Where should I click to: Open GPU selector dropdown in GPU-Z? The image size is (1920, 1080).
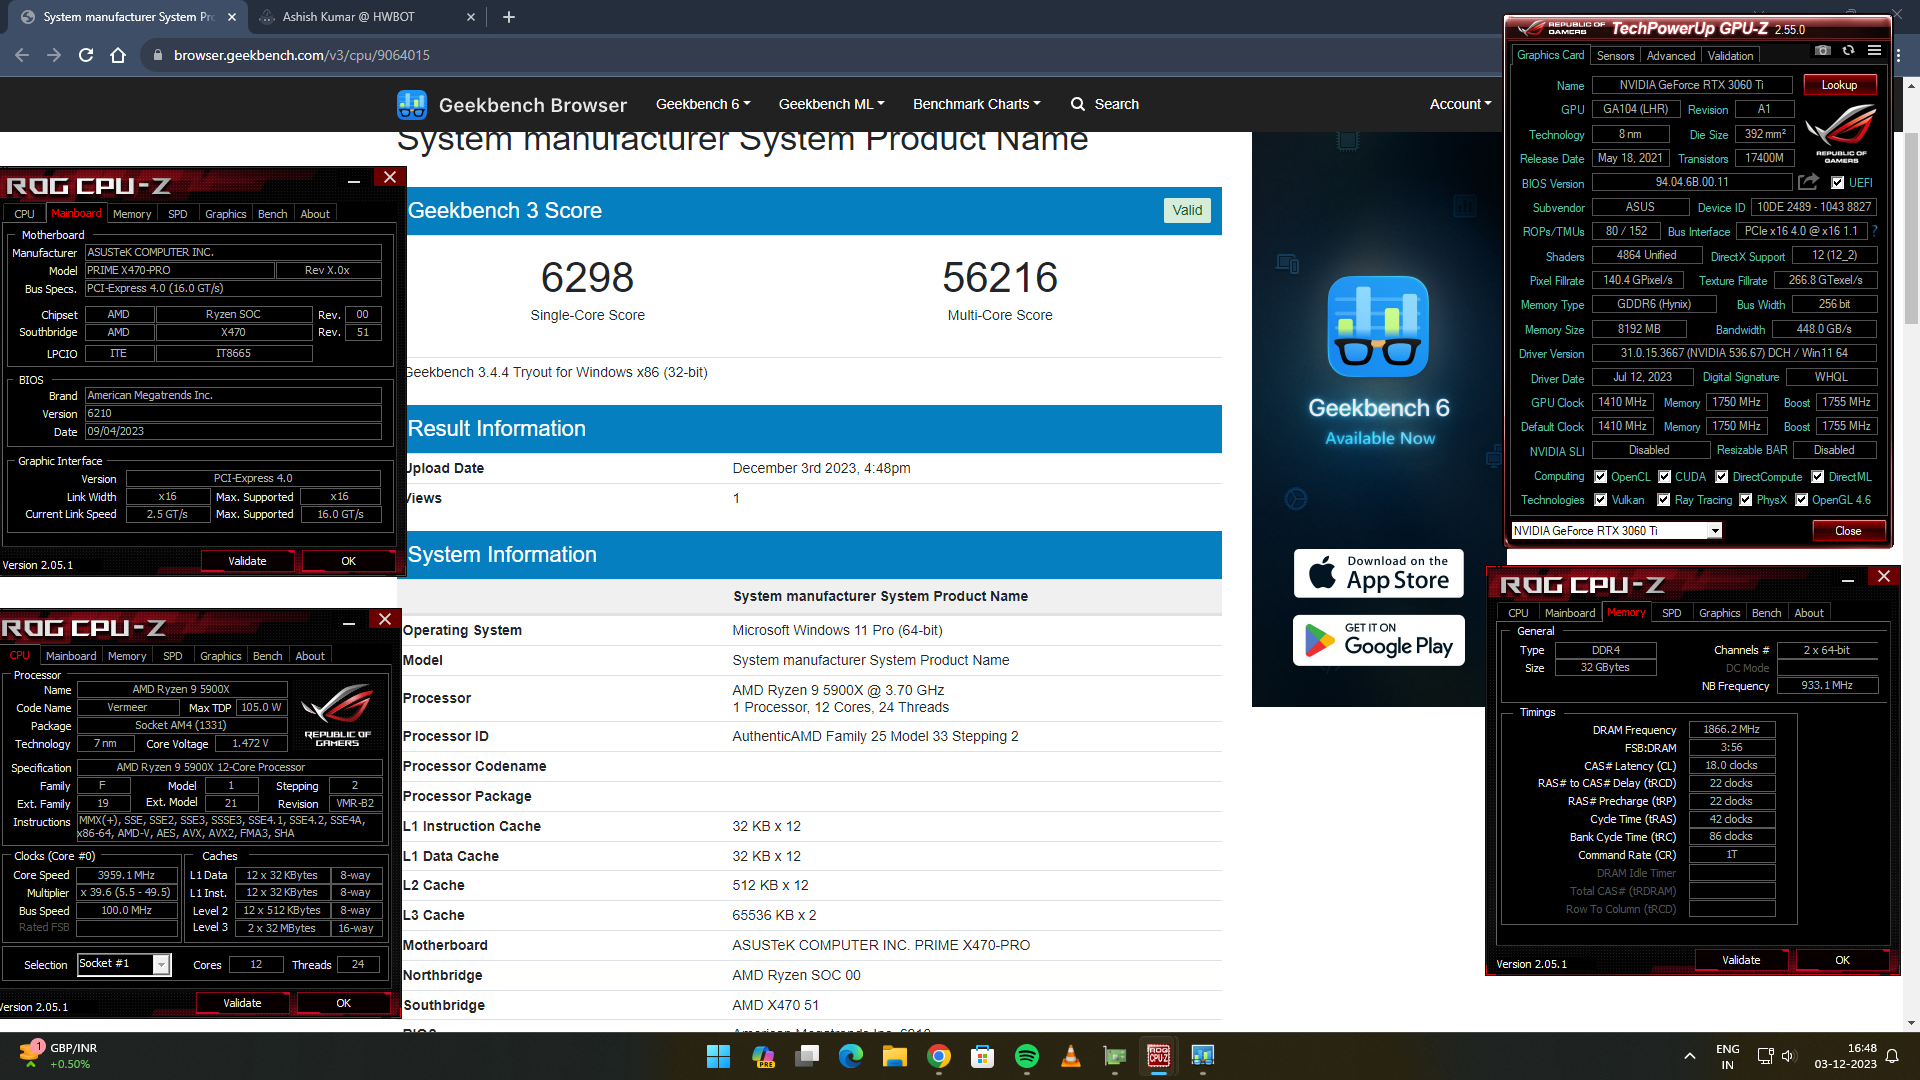coord(1715,531)
